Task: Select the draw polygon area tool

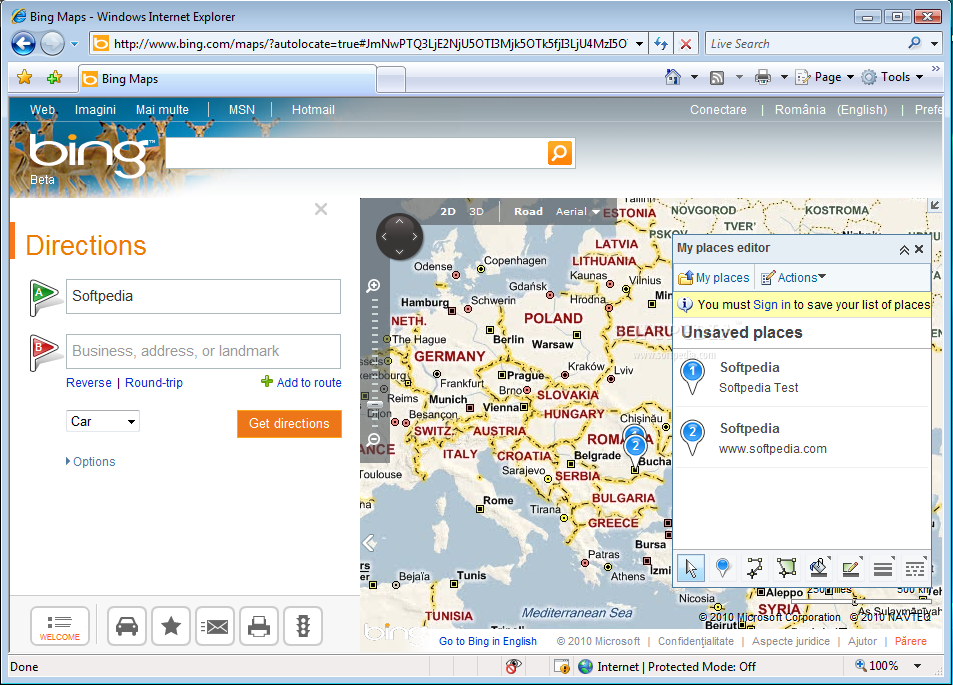Action: (x=786, y=568)
